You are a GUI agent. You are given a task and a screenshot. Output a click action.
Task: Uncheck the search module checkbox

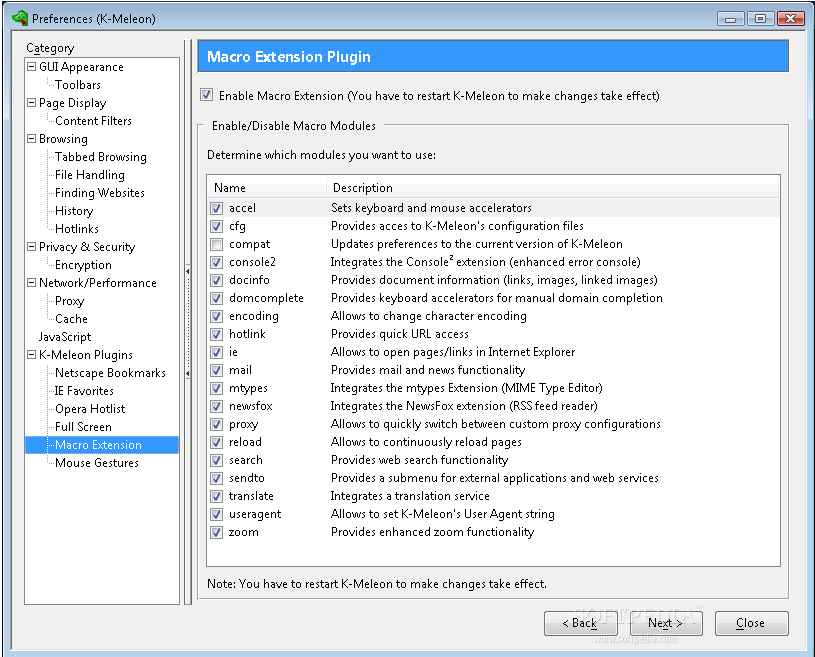coord(217,461)
